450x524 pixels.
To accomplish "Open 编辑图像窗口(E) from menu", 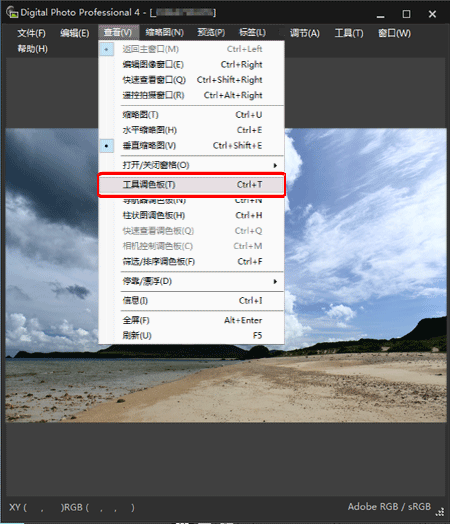I will pos(191,64).
